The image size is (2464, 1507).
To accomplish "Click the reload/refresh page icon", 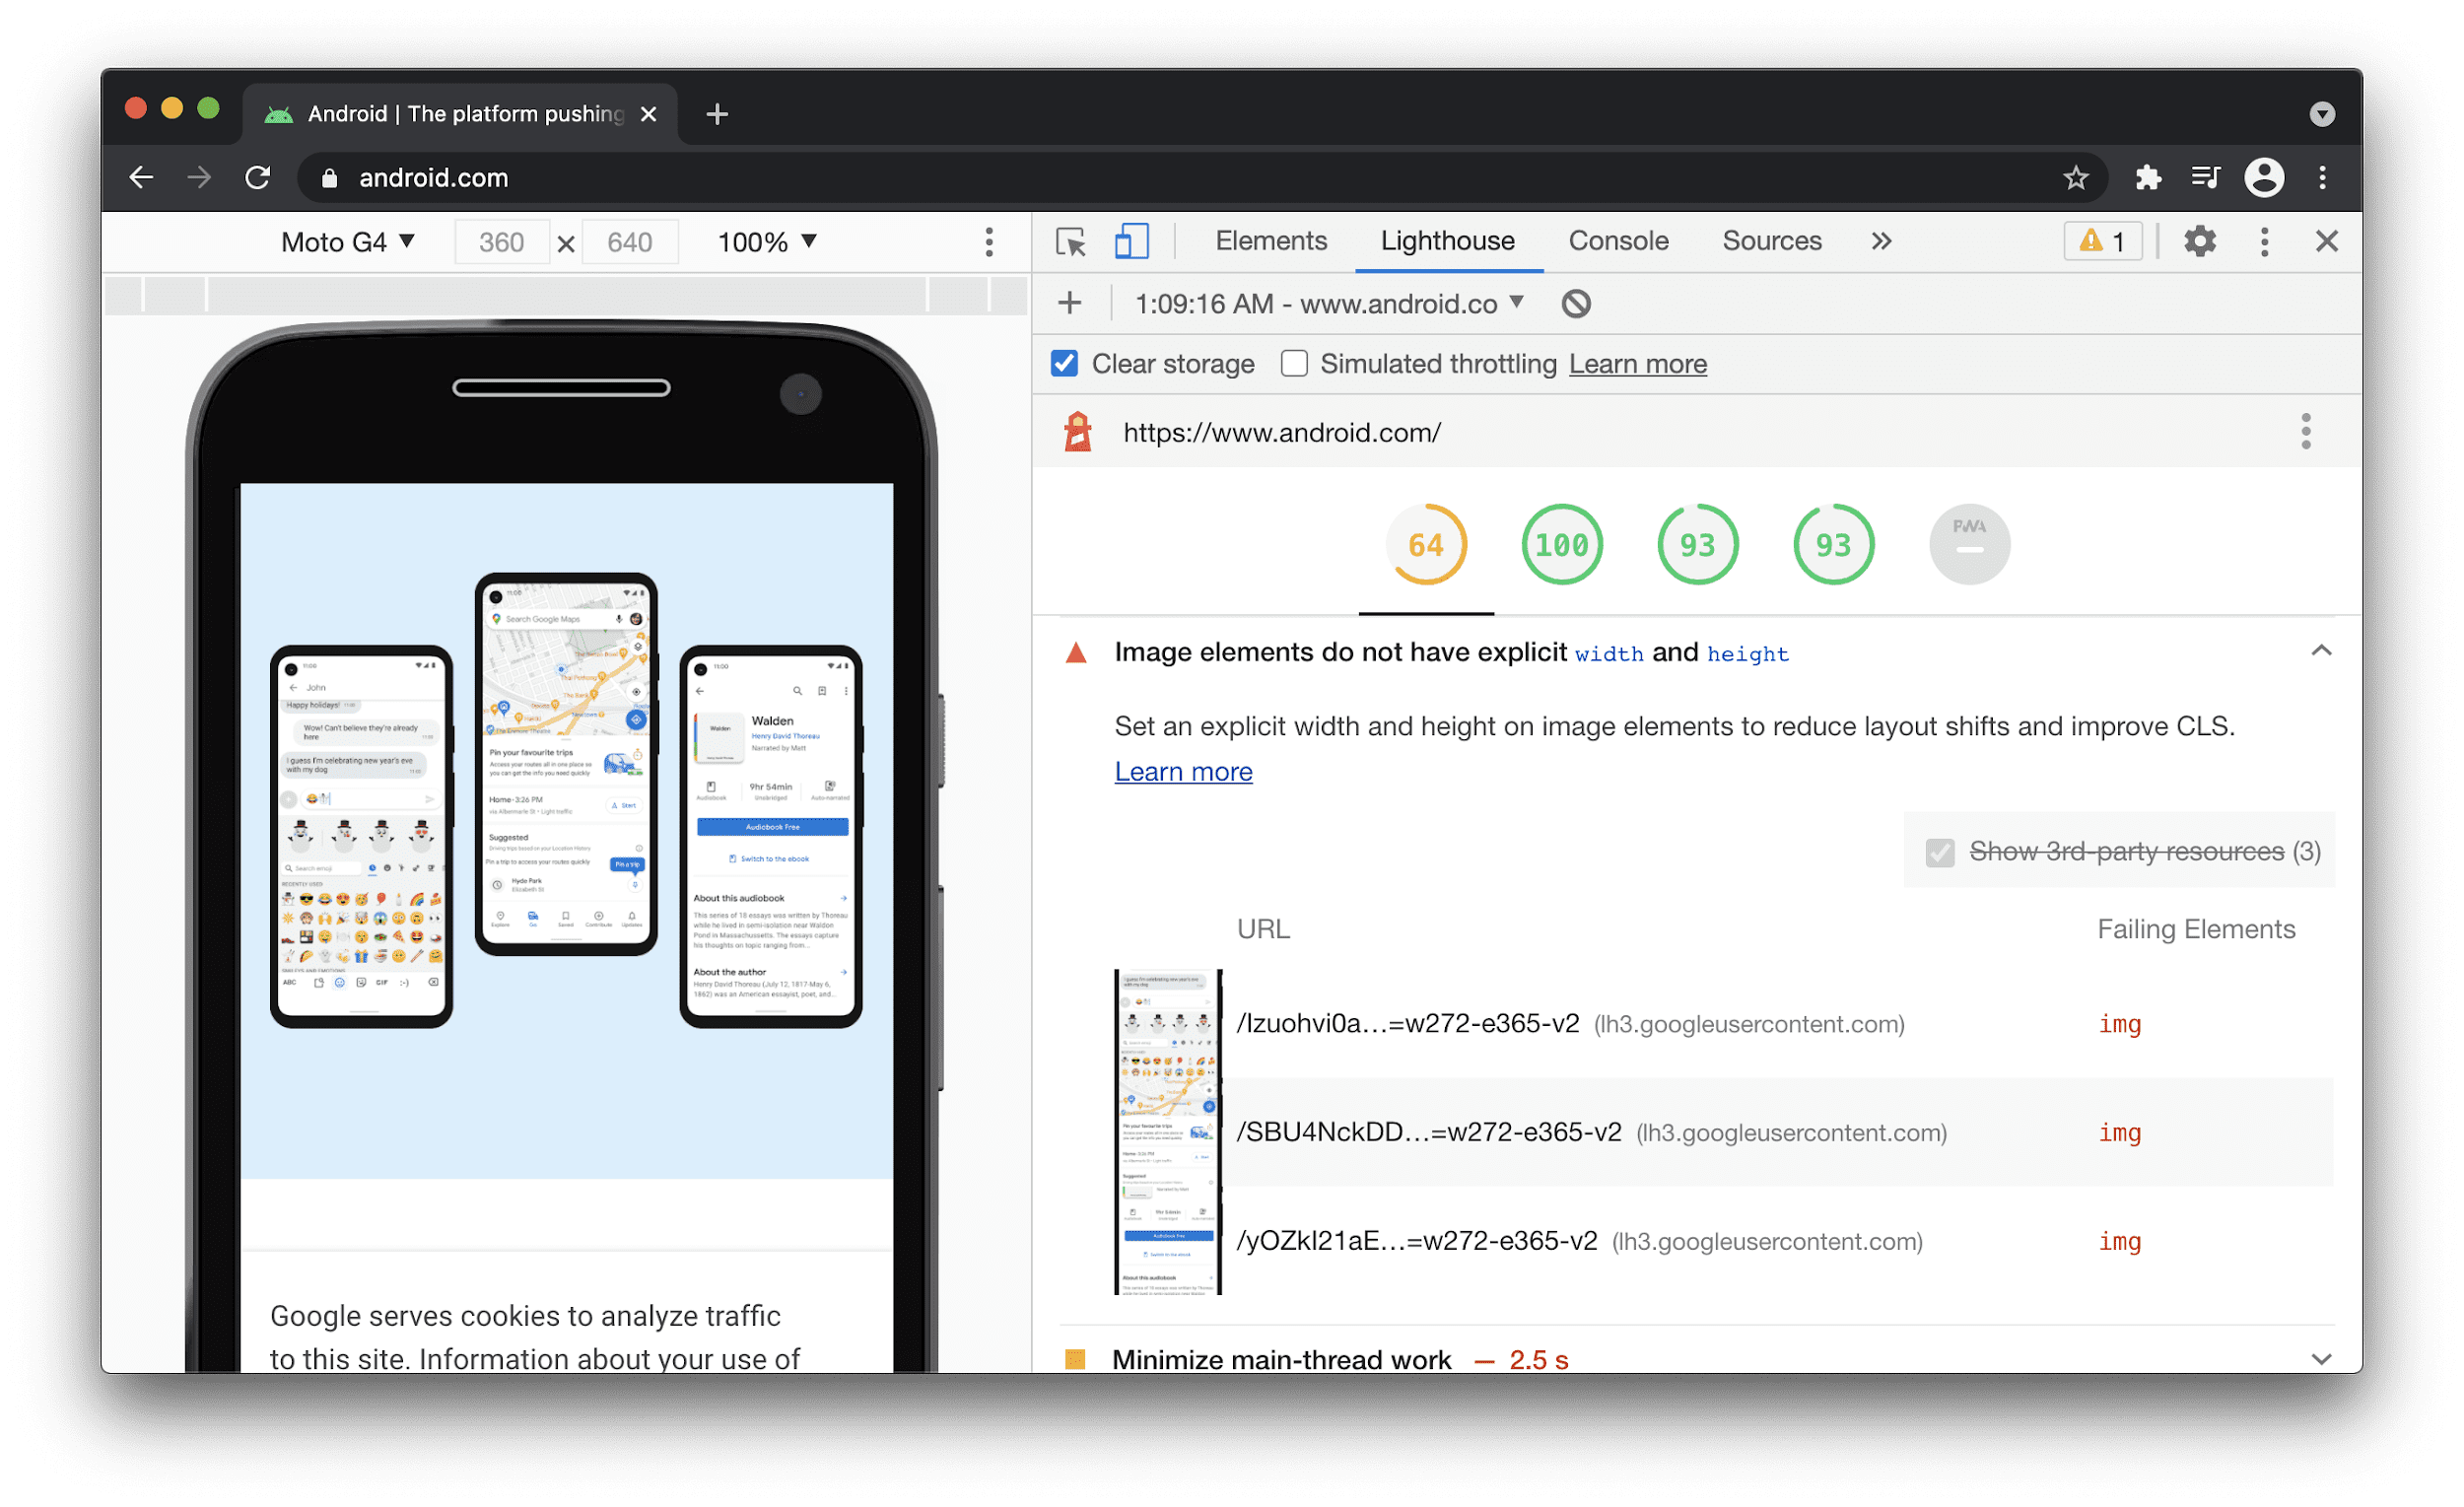I will pos(260,176).
